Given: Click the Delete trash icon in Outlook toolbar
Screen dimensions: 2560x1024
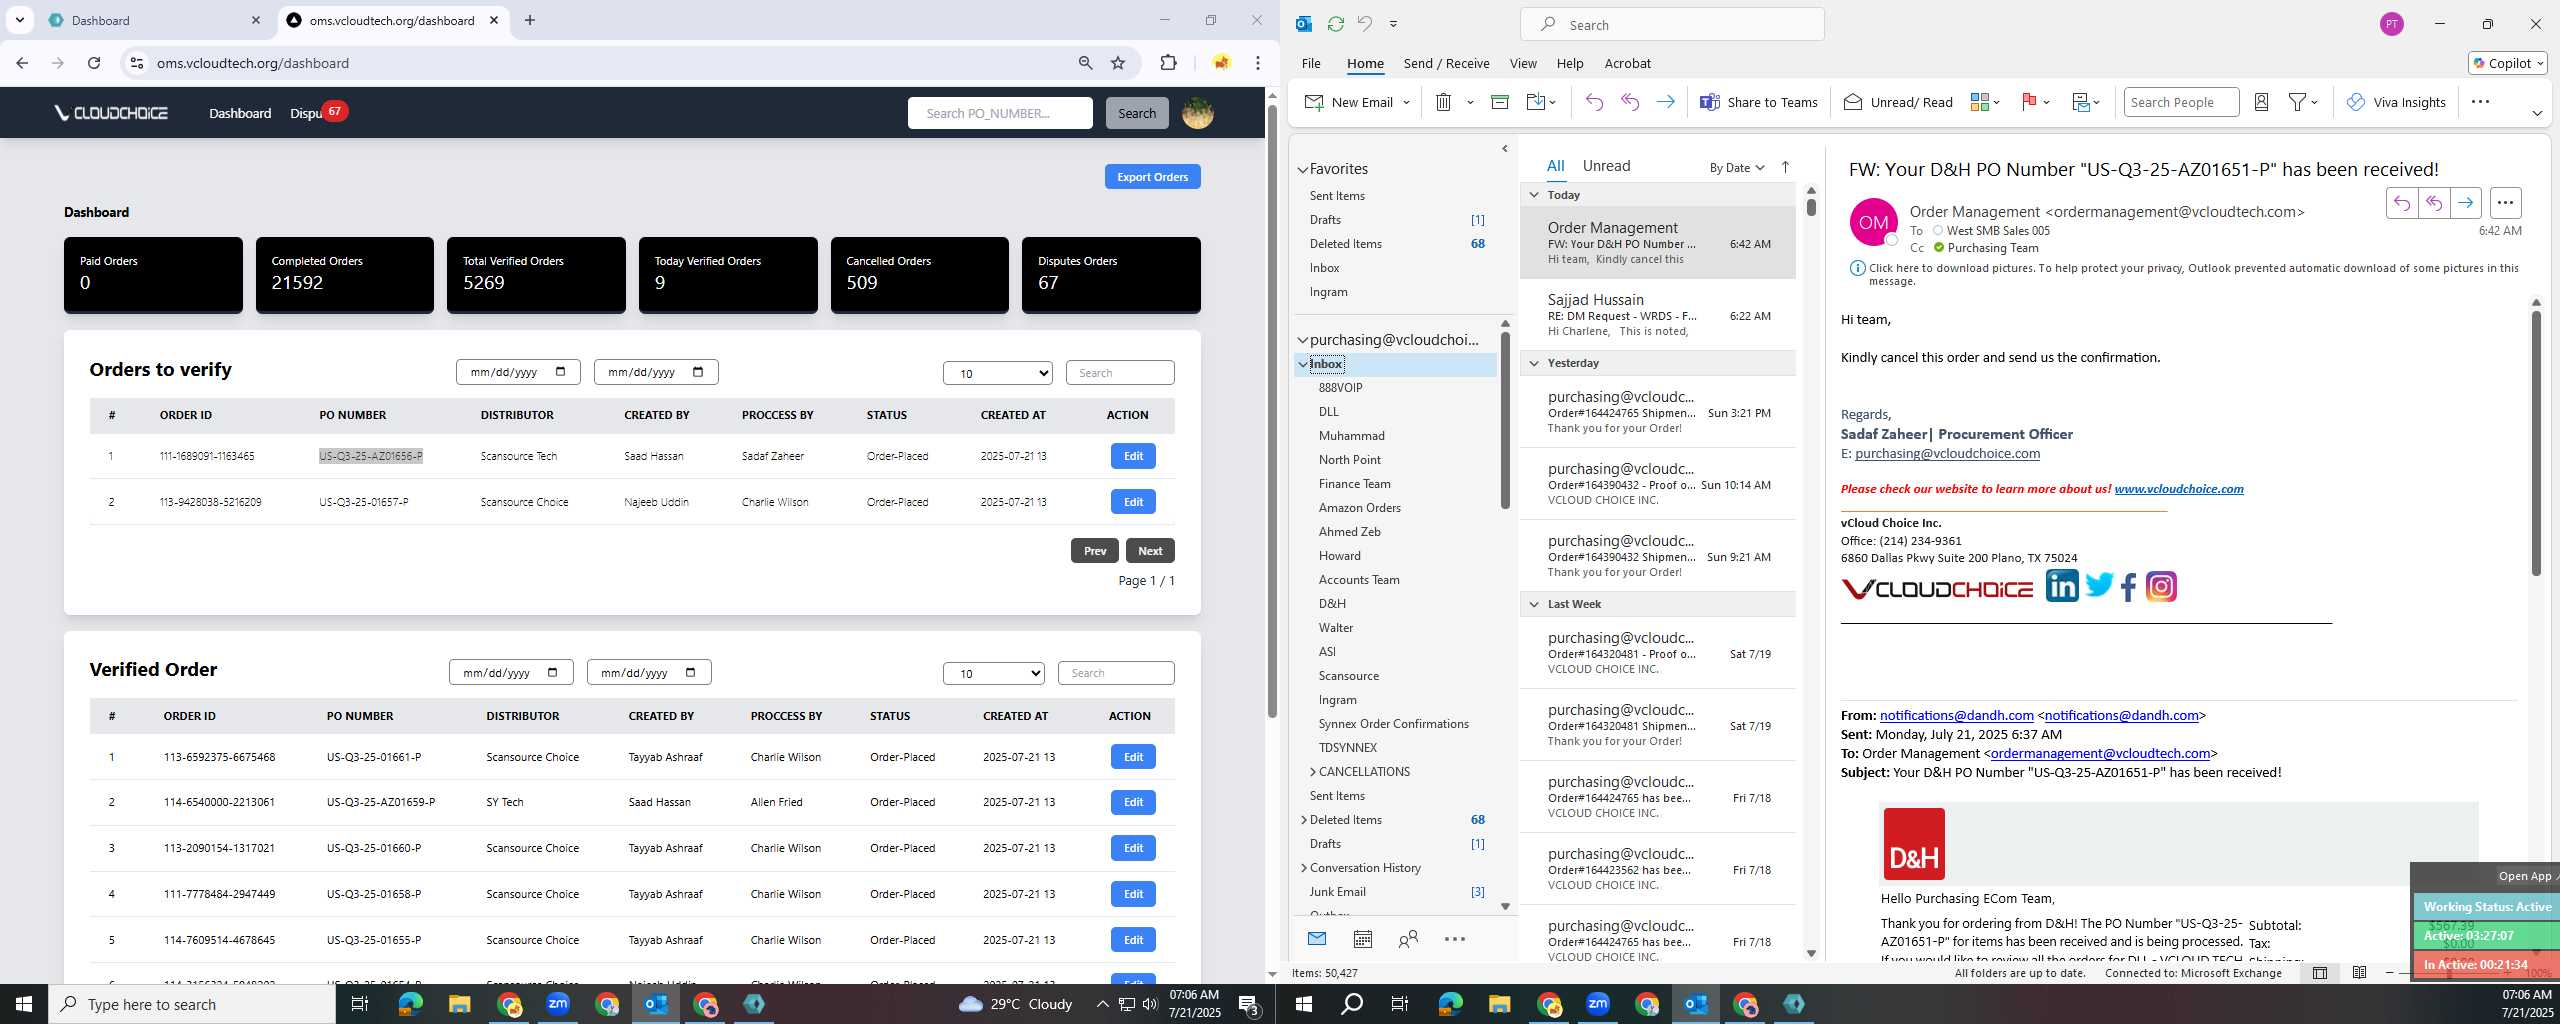Looking at the screenshot, I should tap(1443, 102).
